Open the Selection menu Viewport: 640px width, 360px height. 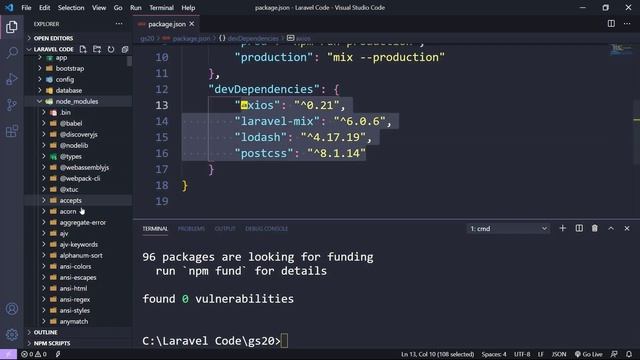click(x=71, y=7)
